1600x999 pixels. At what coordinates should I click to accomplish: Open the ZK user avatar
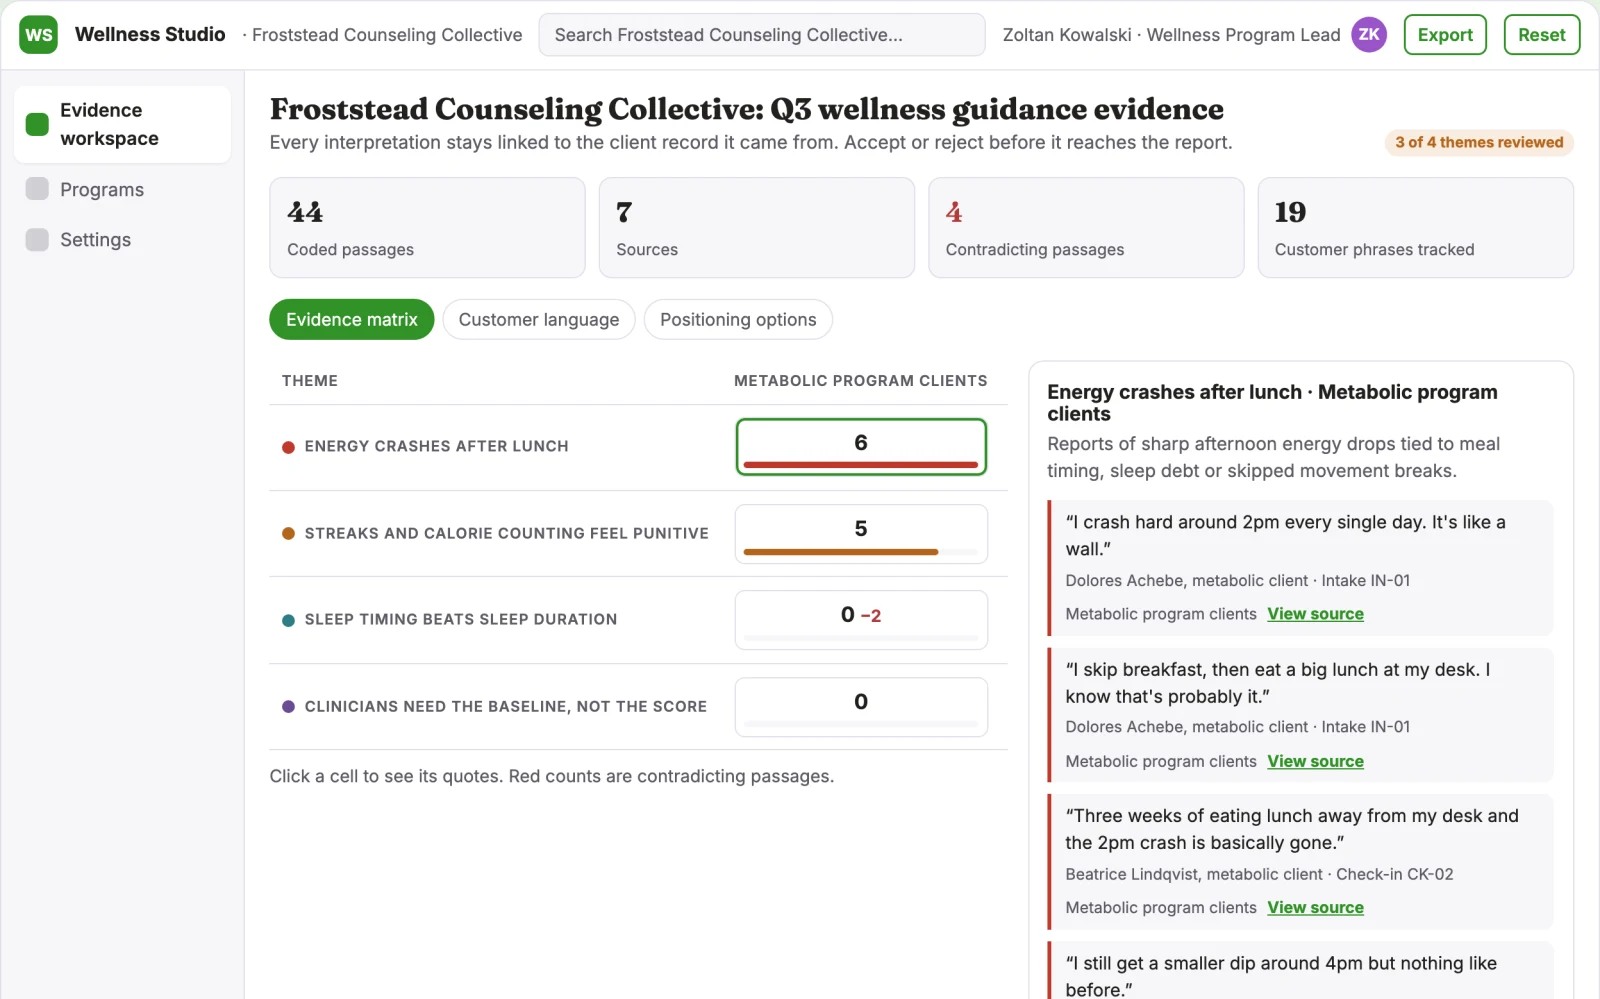[1369, 35]
